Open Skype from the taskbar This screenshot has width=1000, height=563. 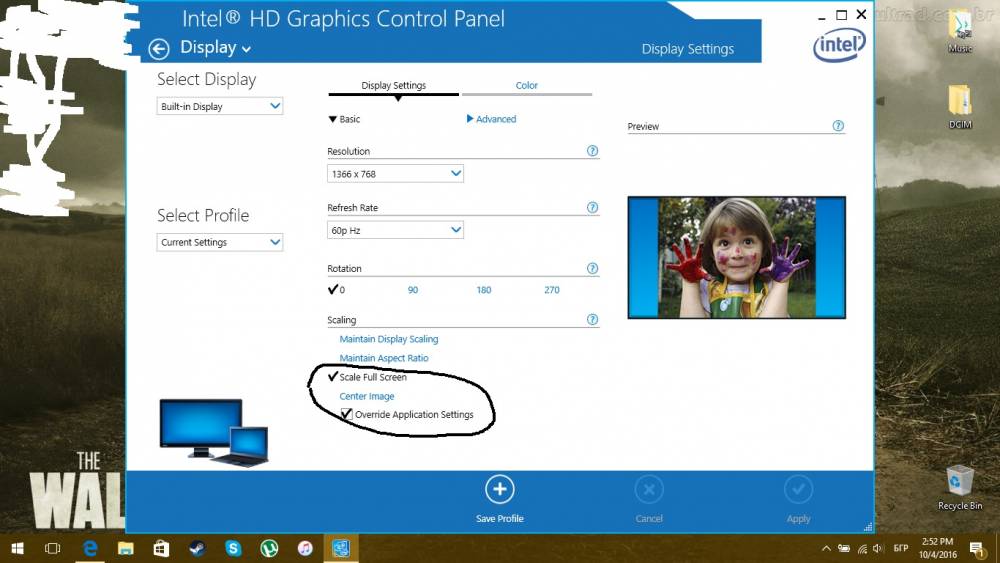point(233,548)
